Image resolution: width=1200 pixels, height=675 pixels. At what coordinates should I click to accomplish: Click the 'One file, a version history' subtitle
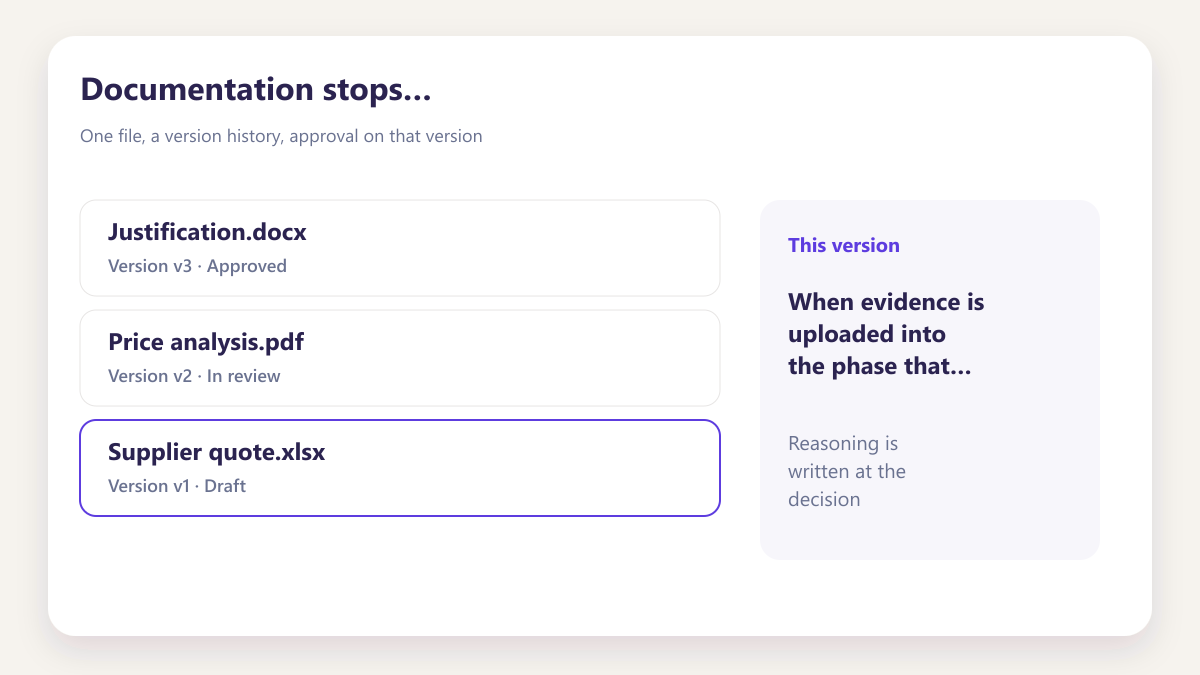281,136
